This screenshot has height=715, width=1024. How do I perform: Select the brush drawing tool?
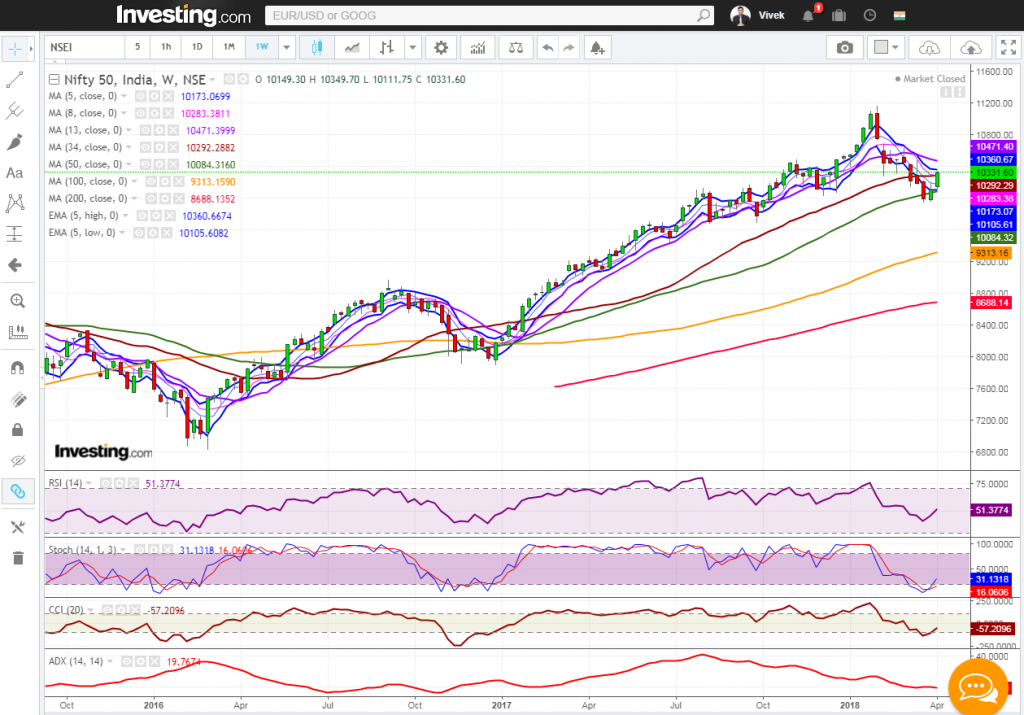pyautogui.click(x=14, y=142)
